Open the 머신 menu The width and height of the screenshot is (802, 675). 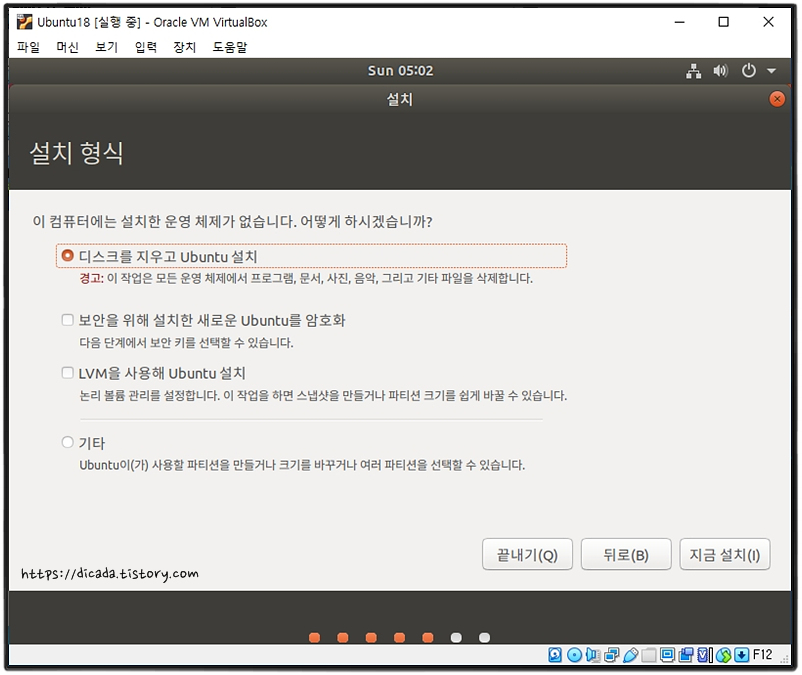click(68, 47)
